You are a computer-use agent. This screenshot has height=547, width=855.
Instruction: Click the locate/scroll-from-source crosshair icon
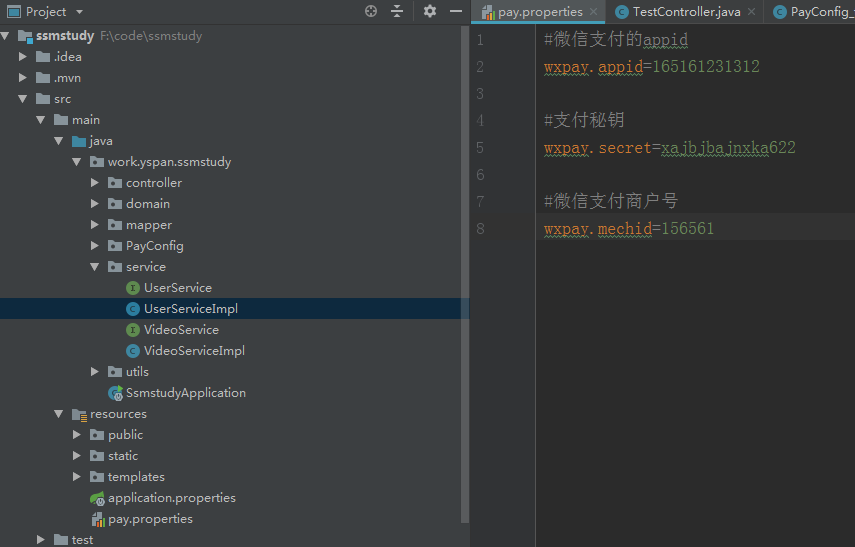coord(371,11)
